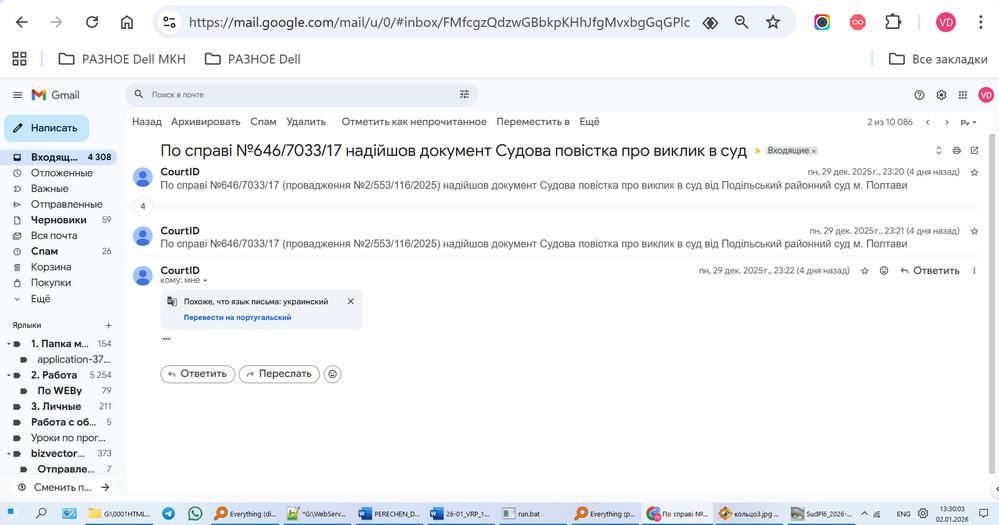Image resolution: width=999 pixels, height=525 pixels.
Task: Show hidden system tray icons
Action: tap(864, 514)
